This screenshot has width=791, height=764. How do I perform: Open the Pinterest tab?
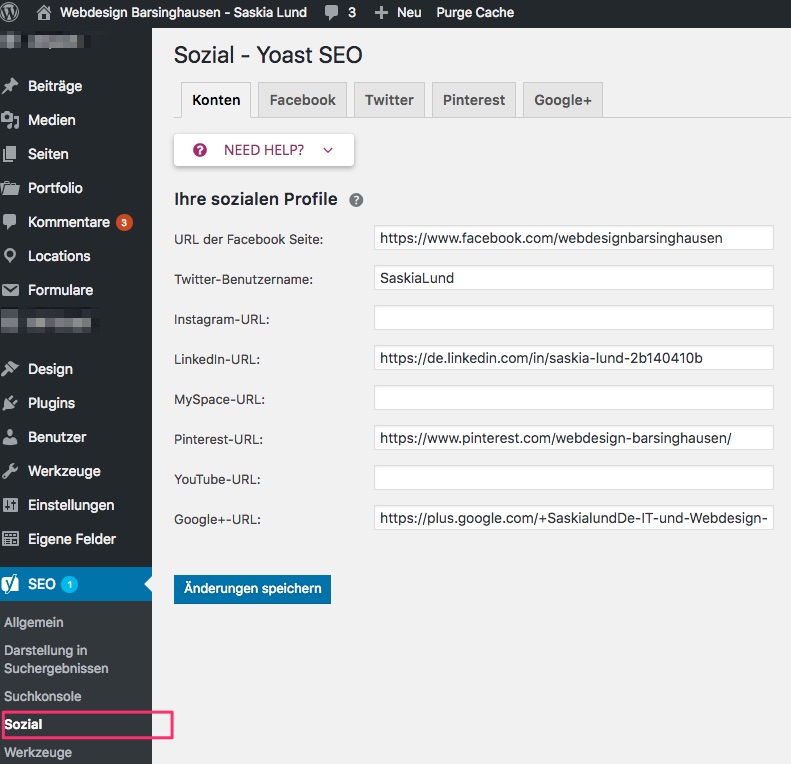tap(474, 100)
